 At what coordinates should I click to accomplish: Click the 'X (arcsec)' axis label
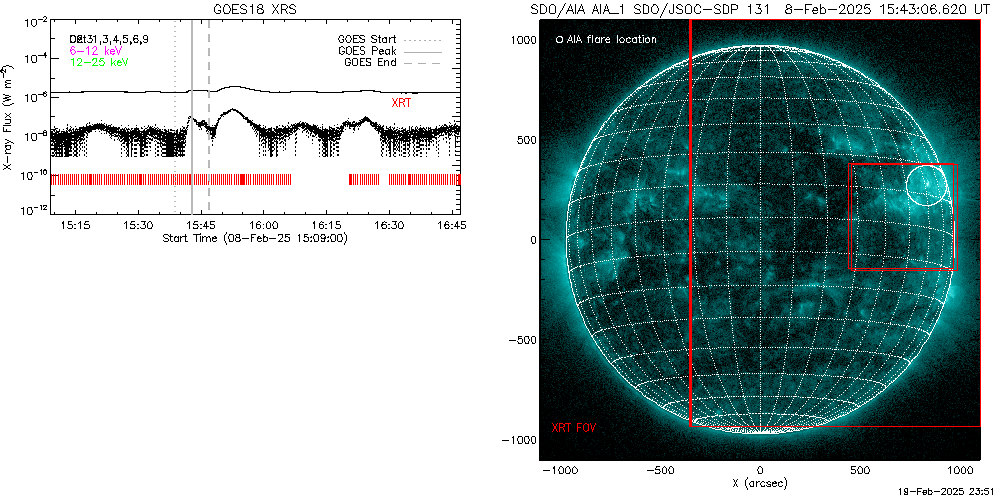tap(760, 484)
